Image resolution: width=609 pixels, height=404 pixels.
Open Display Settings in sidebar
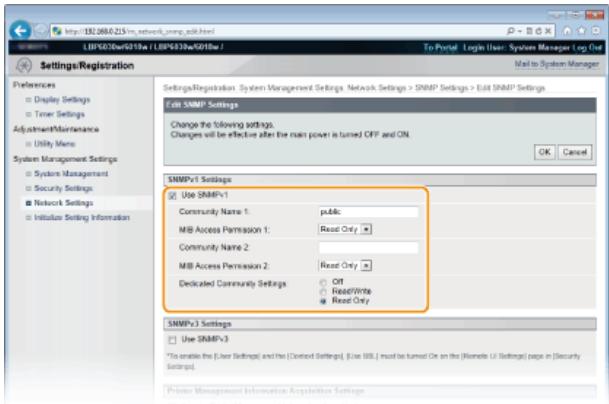[x=62, y=99]
